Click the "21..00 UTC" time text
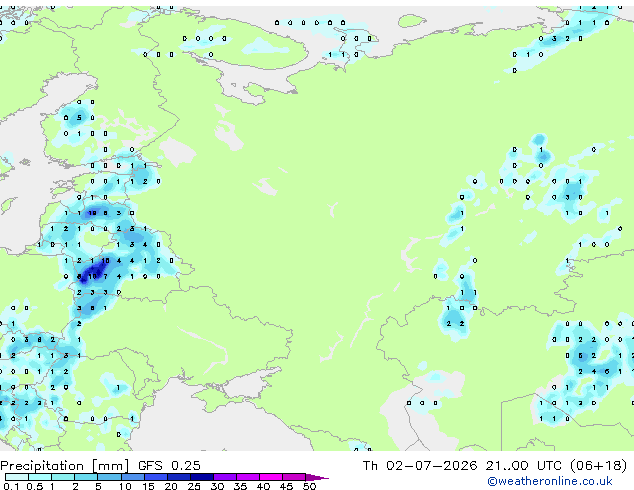This screenshot has height=490, width=634. tap(523, 466)
